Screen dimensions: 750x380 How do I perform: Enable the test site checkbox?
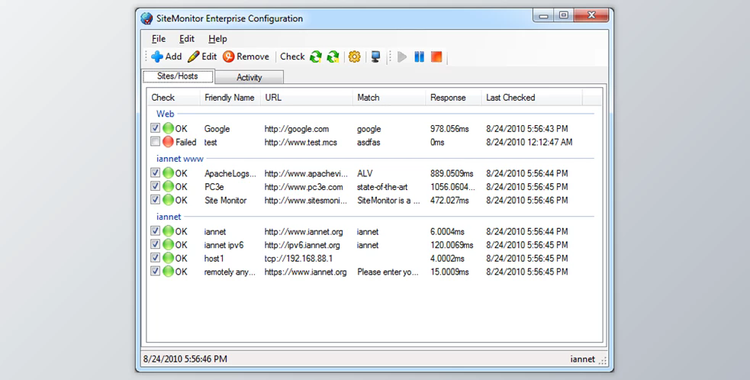155,141
